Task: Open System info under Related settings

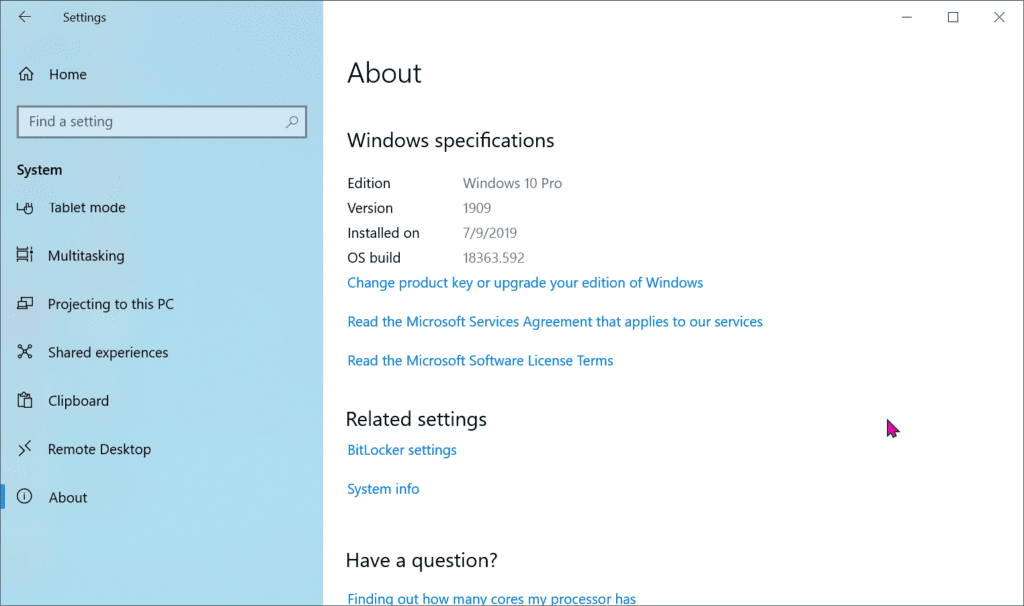Action: pos(383,488)
